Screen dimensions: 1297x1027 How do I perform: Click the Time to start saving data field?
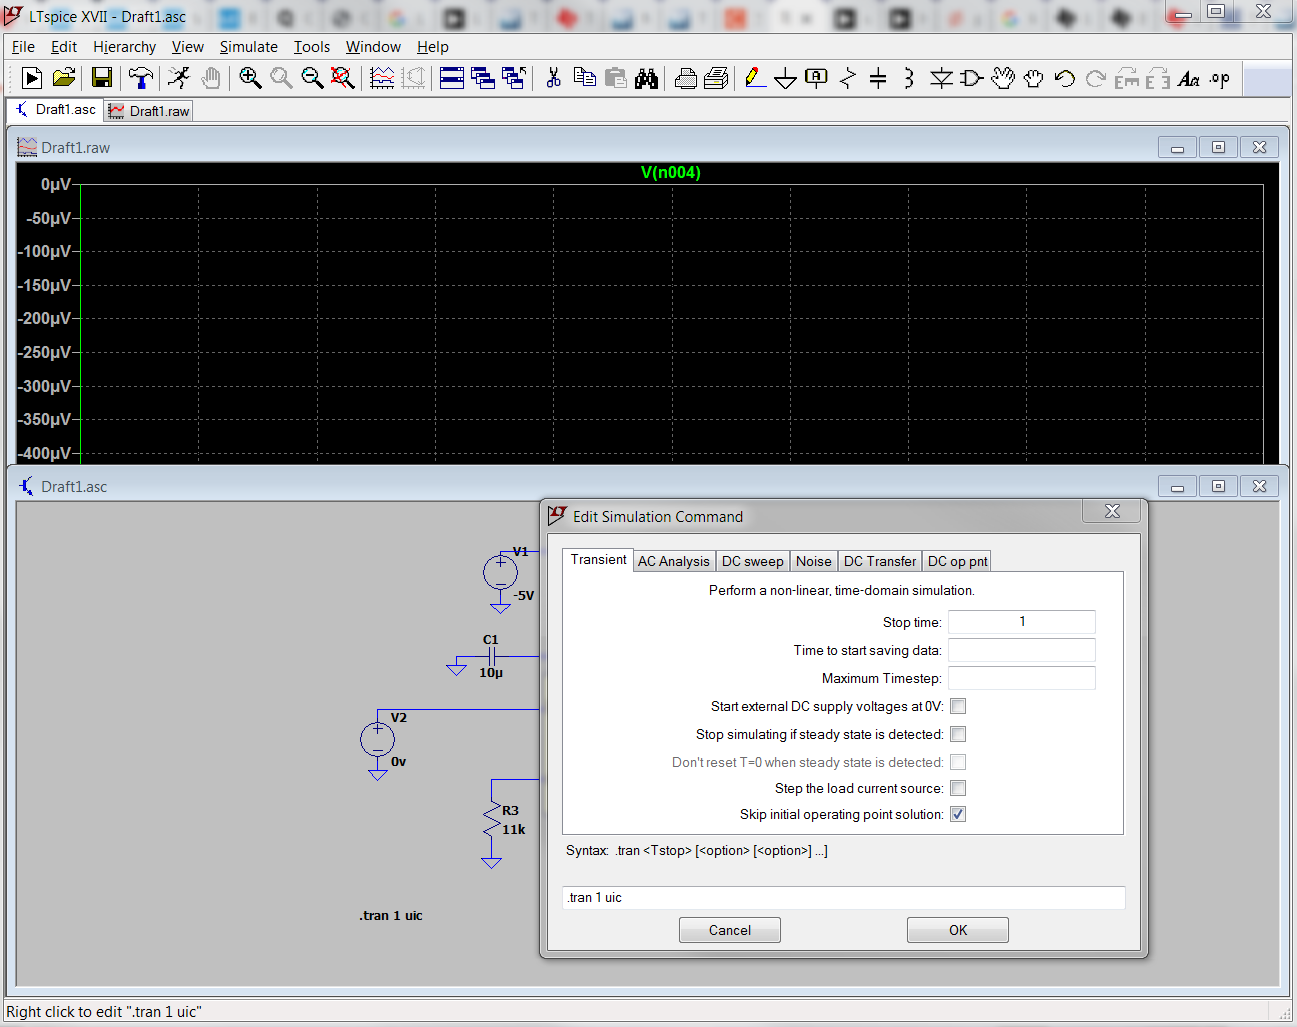click(1022, 650)
